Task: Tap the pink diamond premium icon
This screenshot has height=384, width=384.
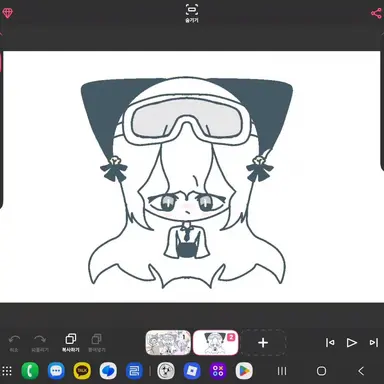Action: (7, 13)
